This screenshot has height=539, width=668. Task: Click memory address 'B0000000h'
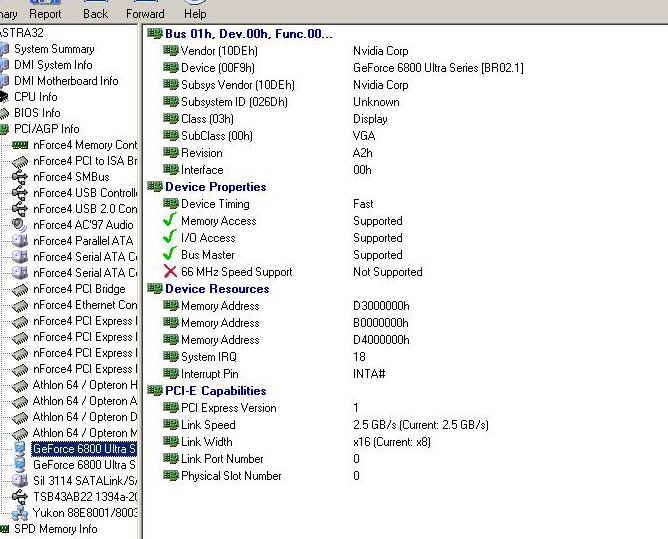coord(381,323)
